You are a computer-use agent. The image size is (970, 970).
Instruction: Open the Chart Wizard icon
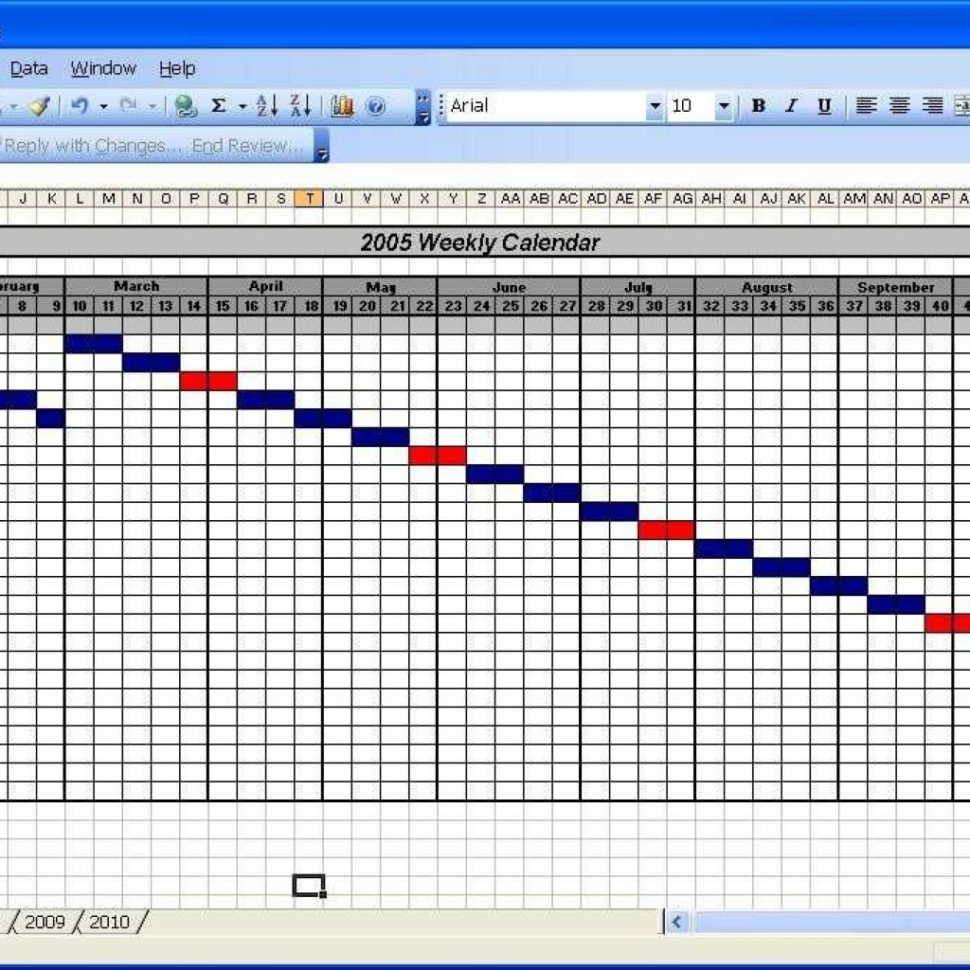pos(342,106)
